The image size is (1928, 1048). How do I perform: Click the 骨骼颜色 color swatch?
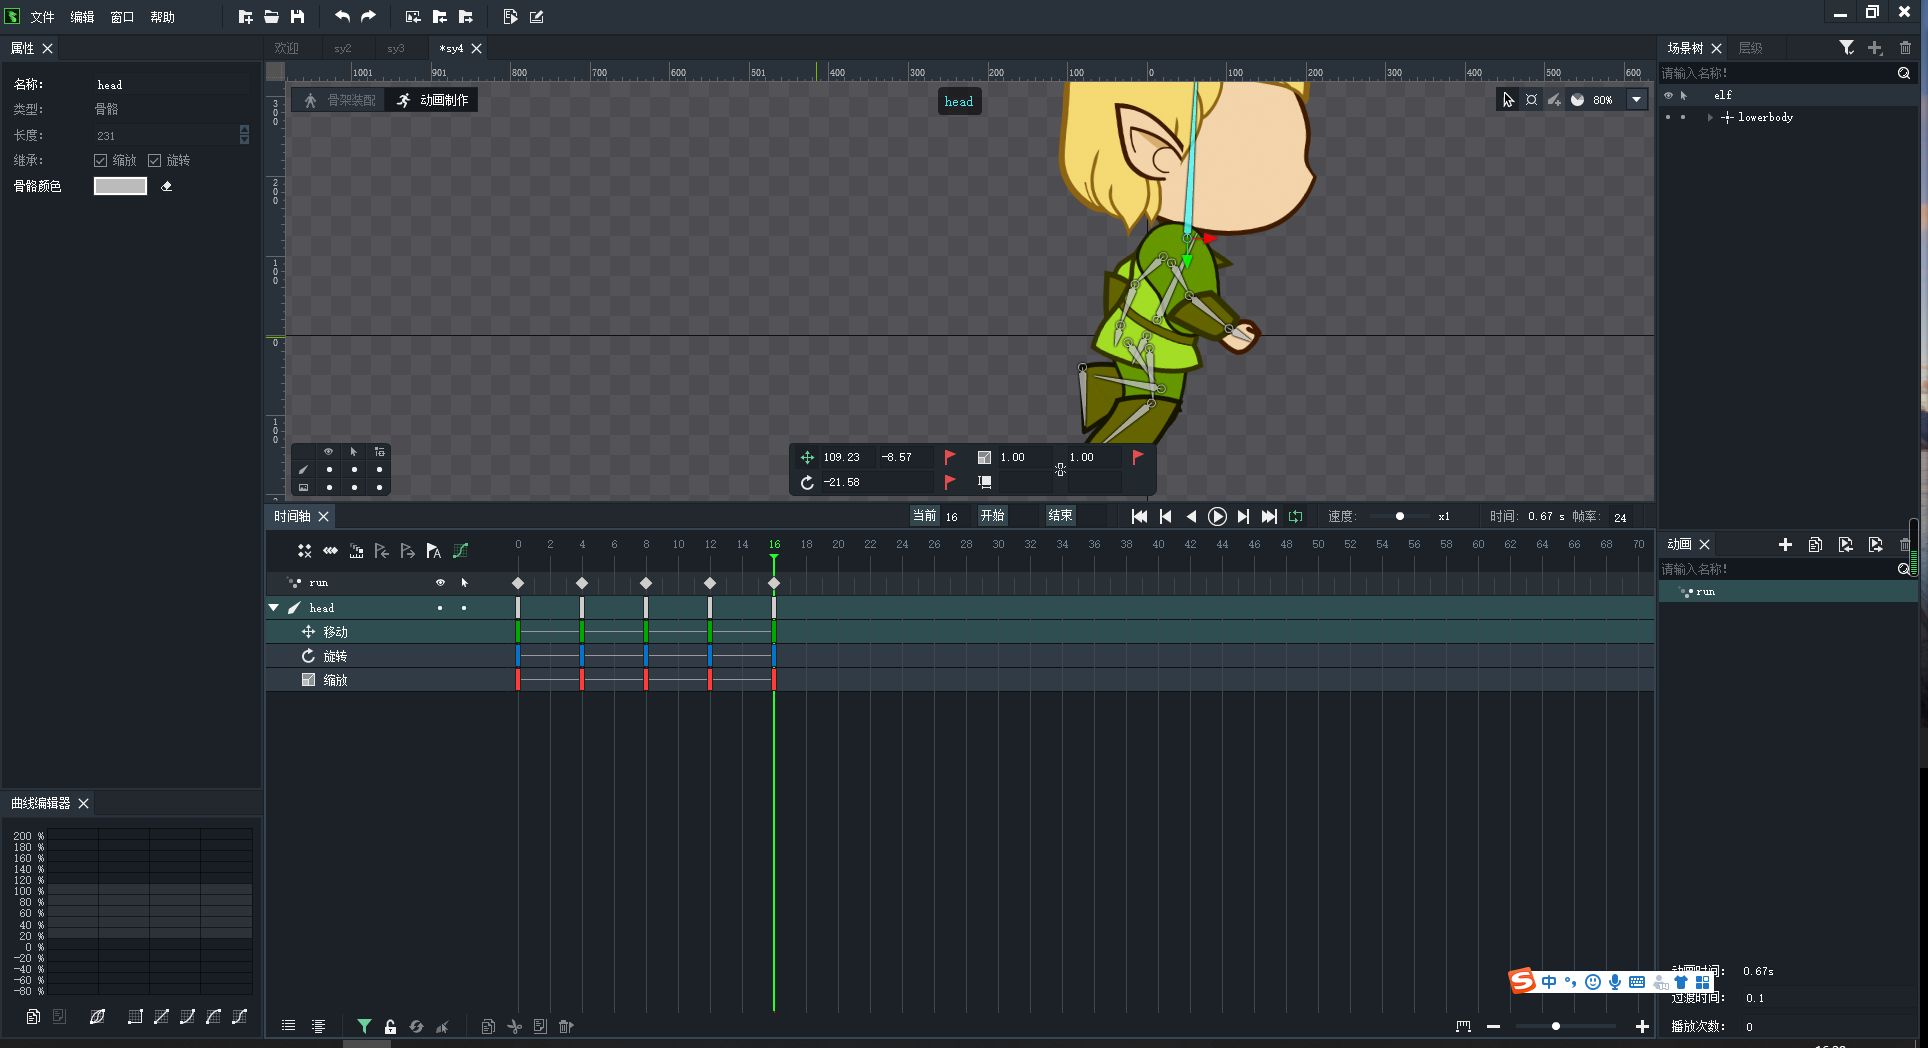click(120, 186)
